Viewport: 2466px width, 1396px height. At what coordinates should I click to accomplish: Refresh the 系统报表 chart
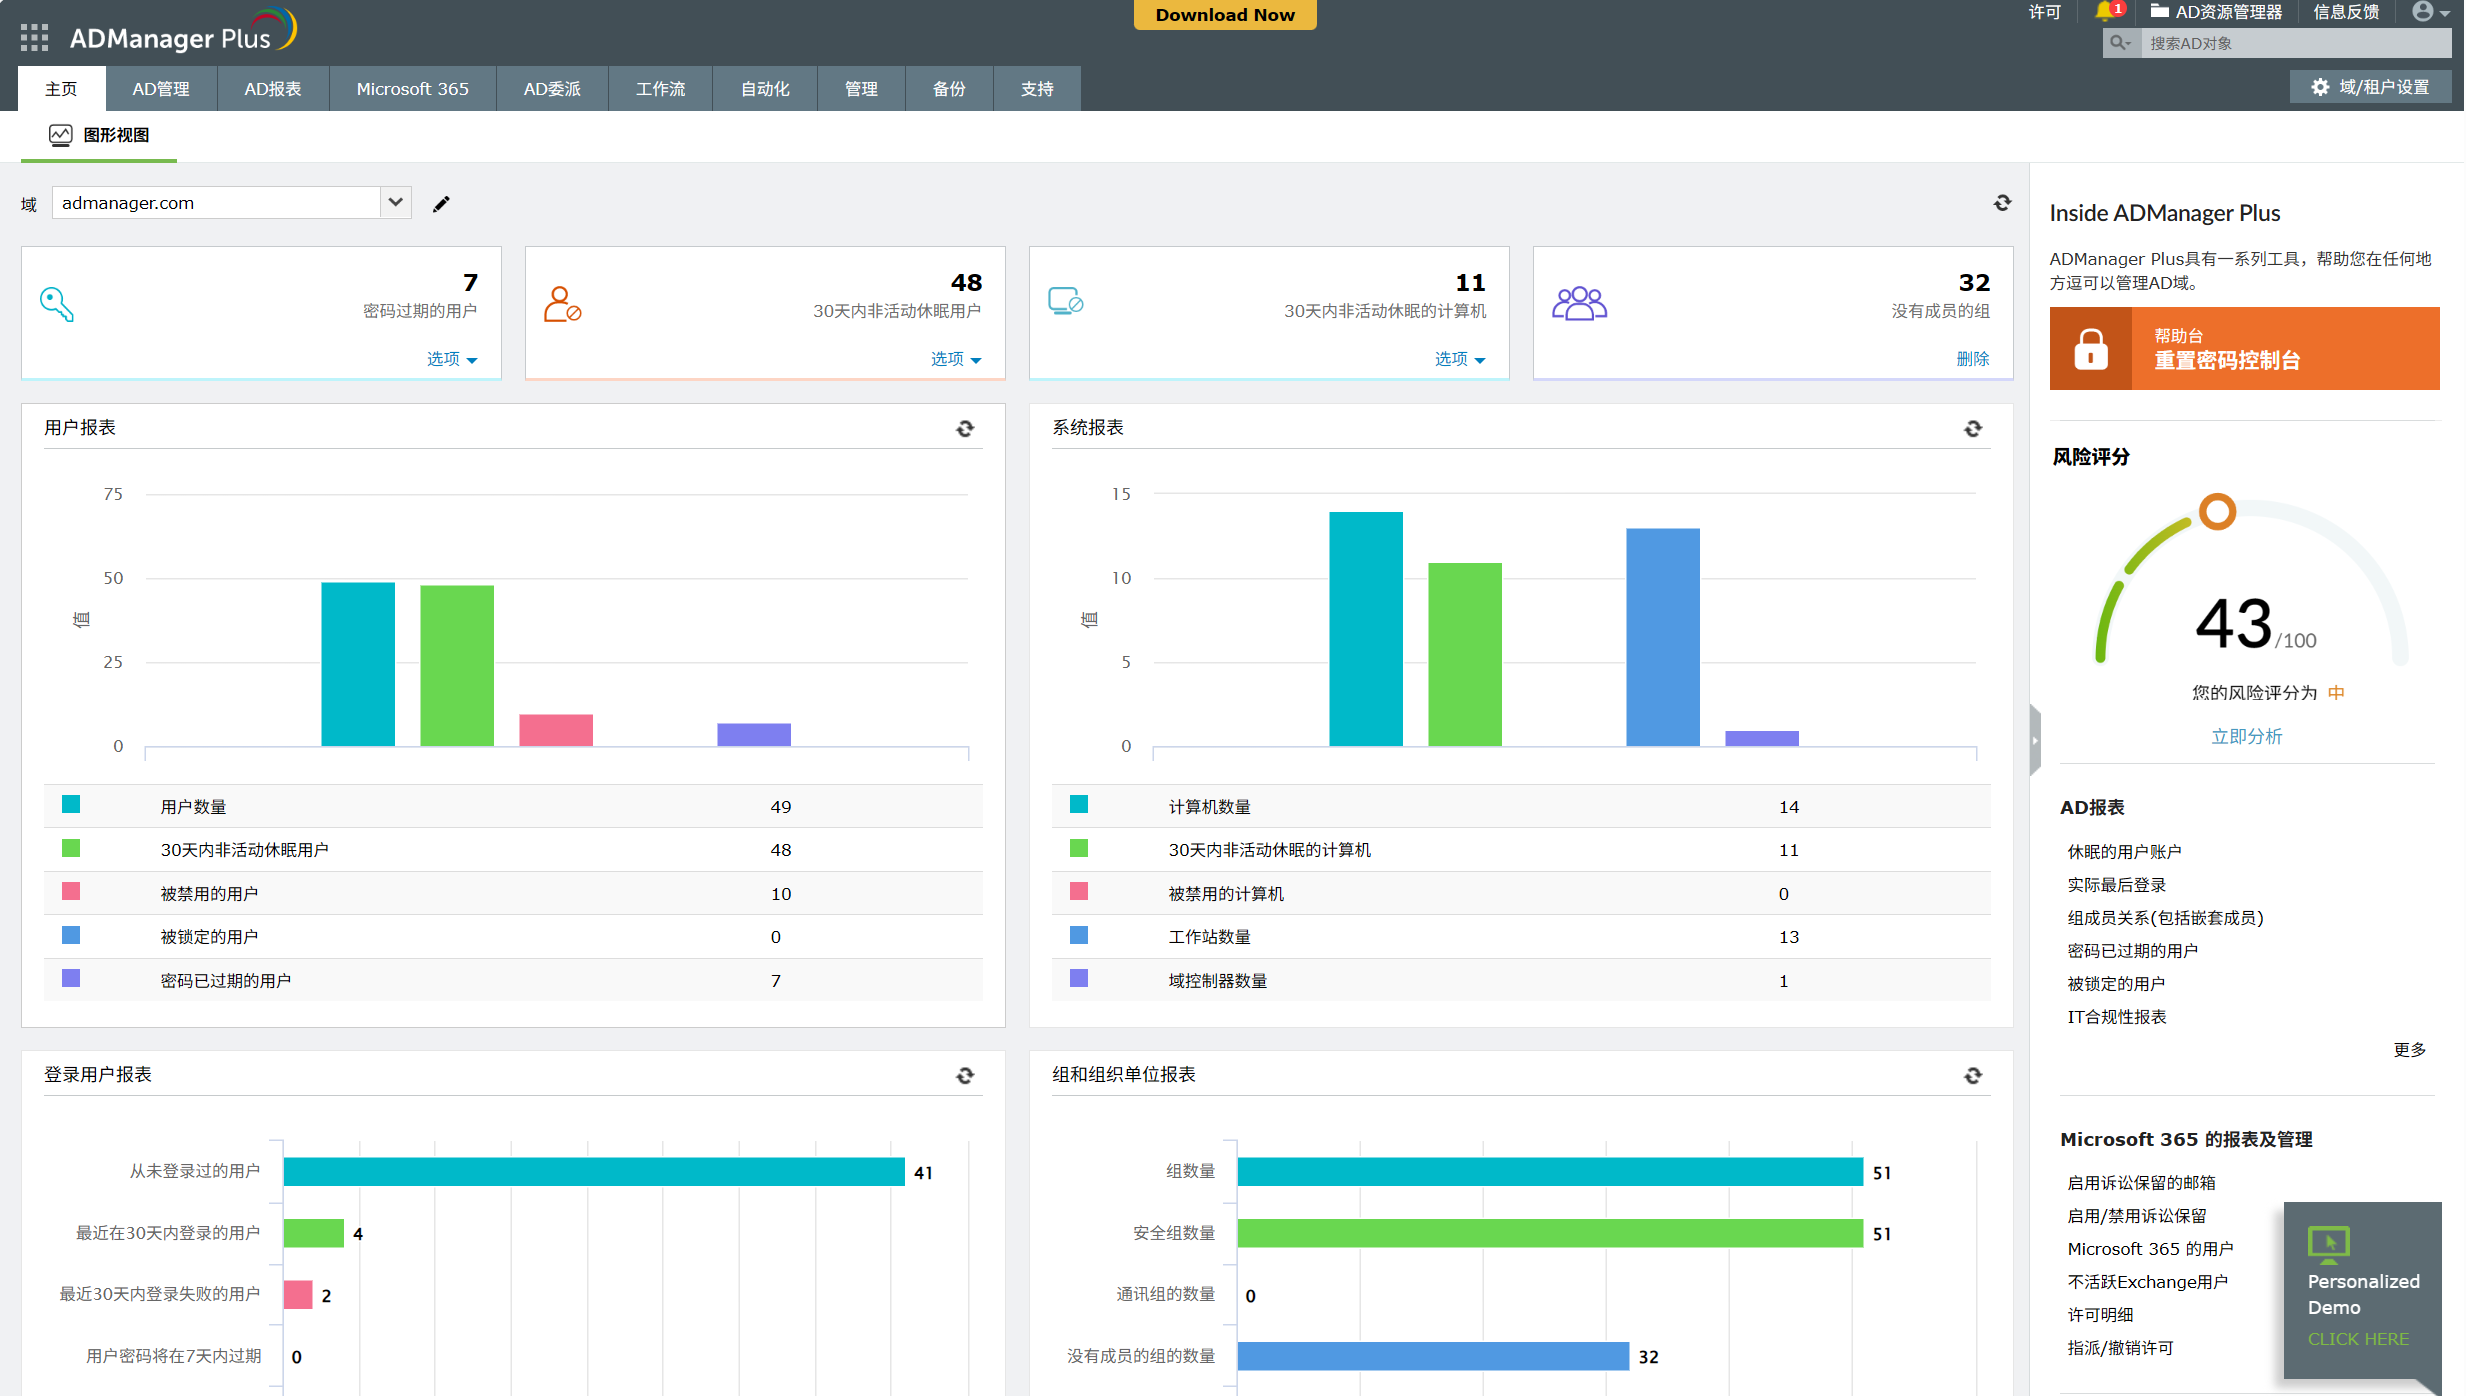1973,429
